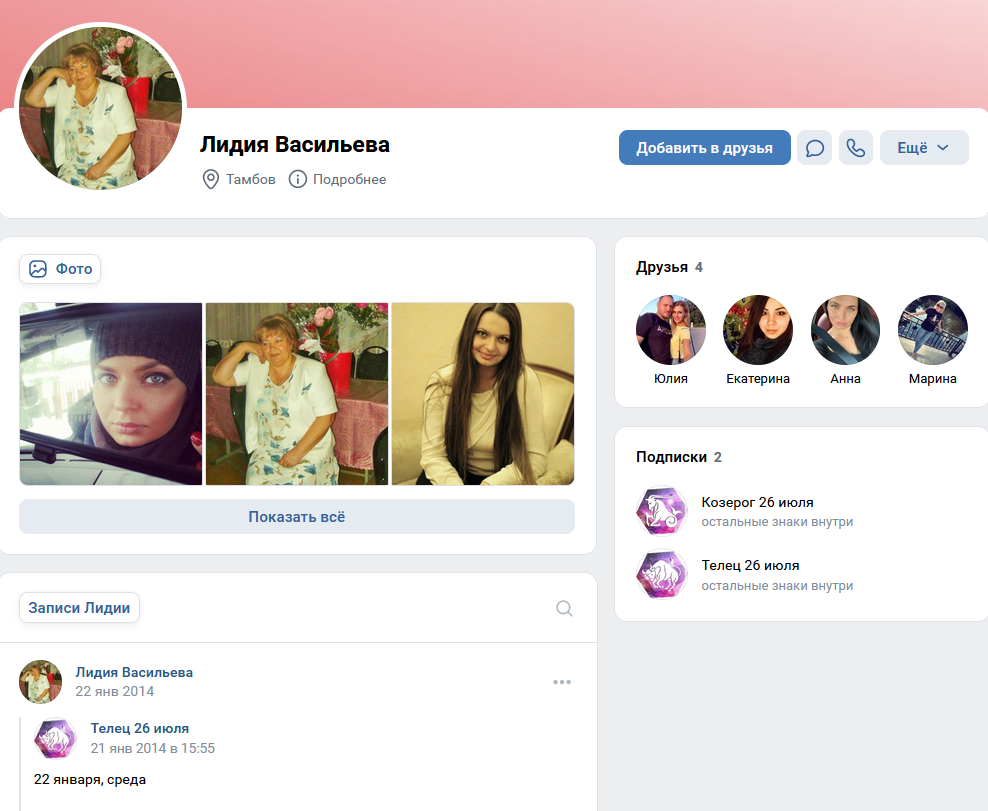Click the Лидия Васильева post author link
Image resolution: width=988 pixels, height=811 pixels.
click(x=134, y=672)
